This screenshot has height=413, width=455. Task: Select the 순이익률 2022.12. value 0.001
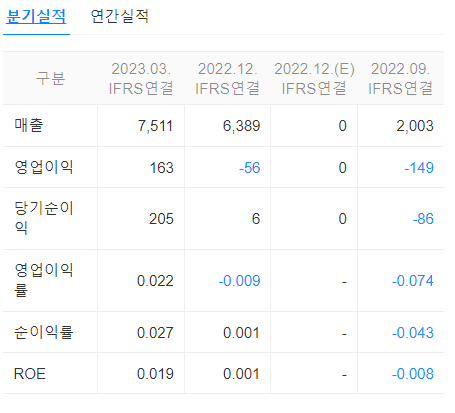(241, 333)
